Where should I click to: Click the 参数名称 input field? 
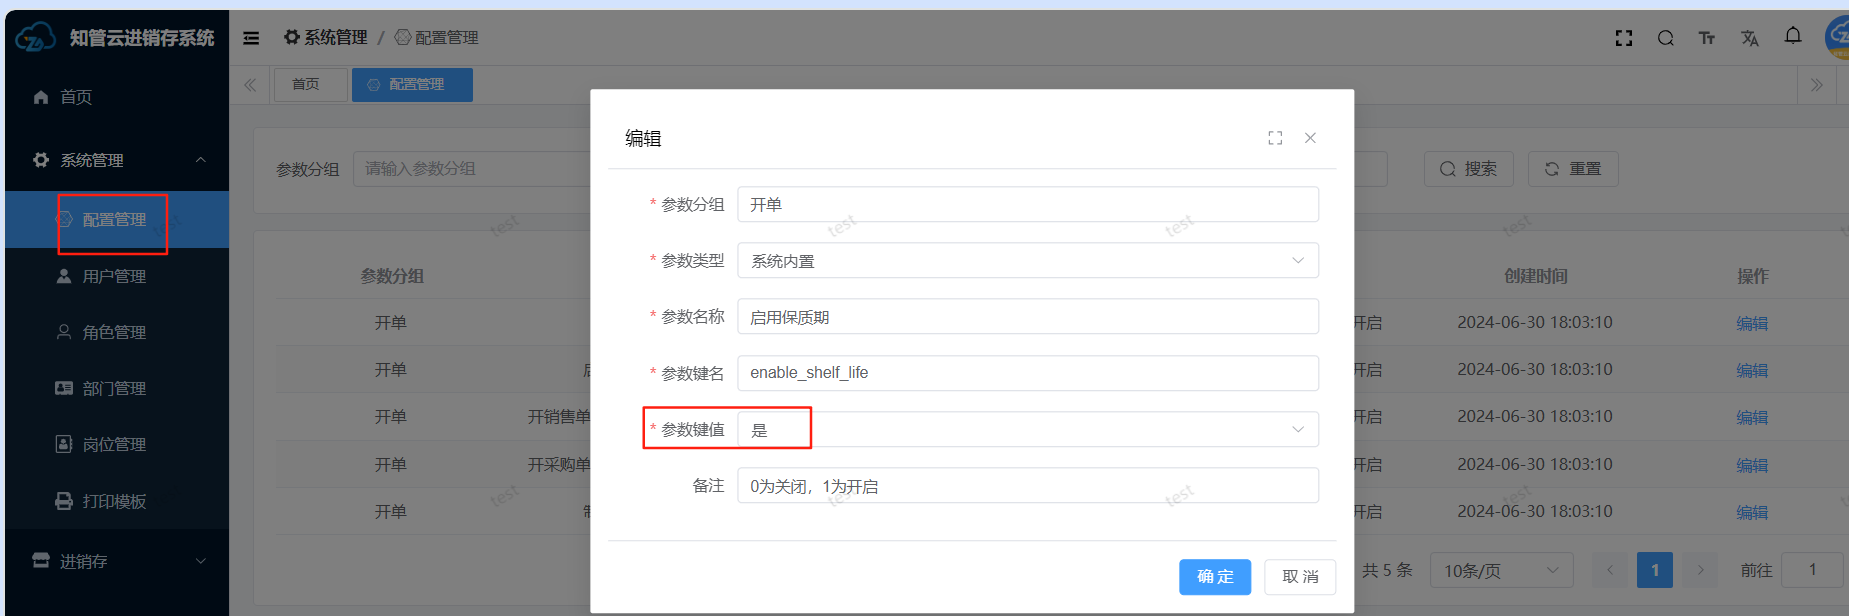pyautogui.click(x=1027, y=317)
